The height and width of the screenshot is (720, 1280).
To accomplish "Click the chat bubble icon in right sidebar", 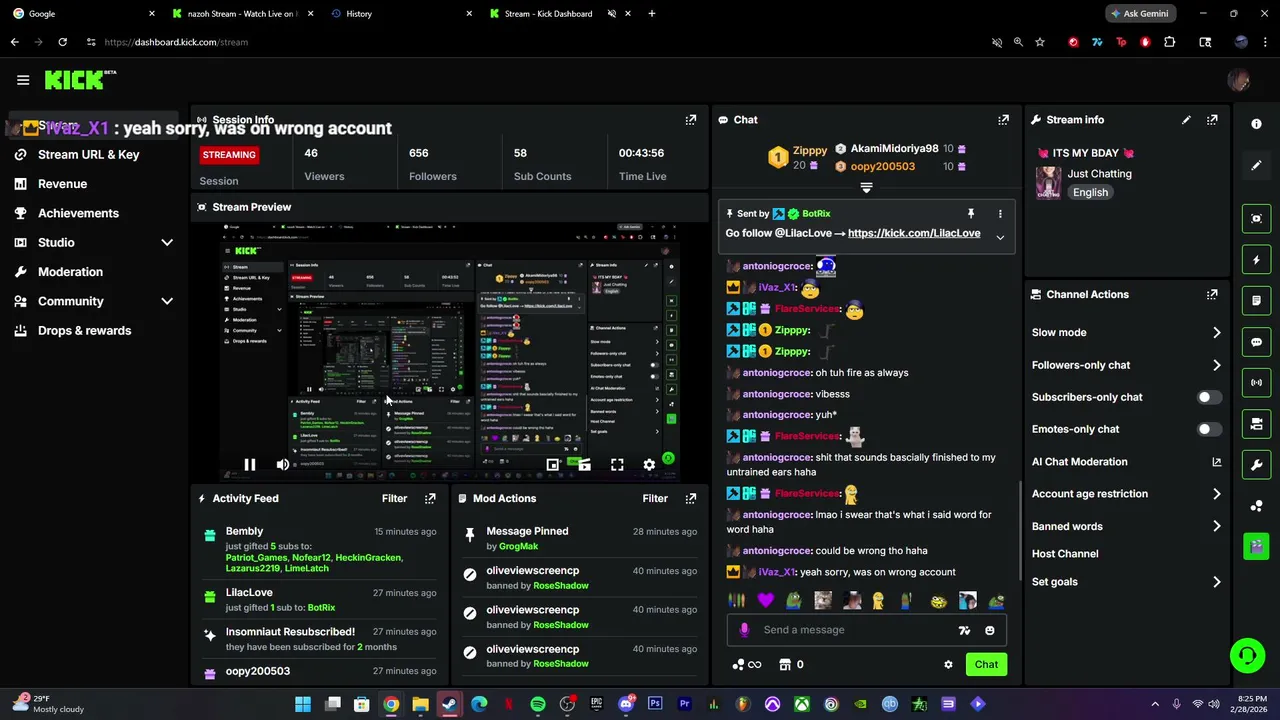I will [x=1256, y=342].
